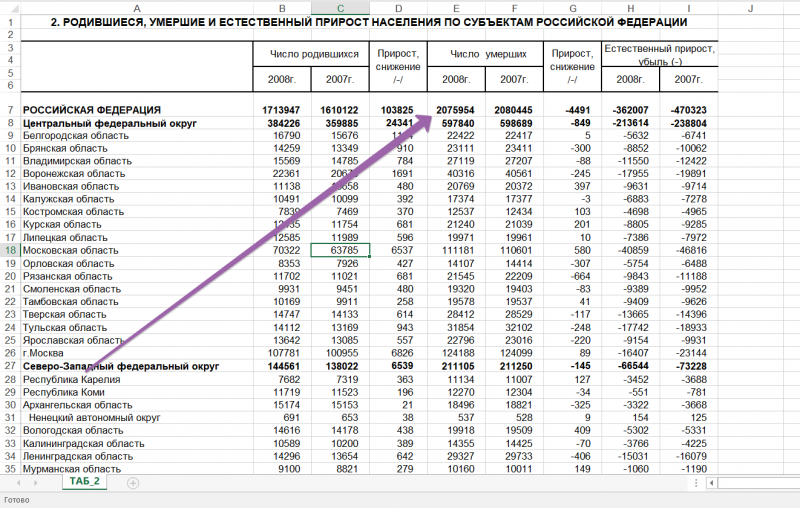The width and height of the screenshot is (800, 508).
Task: Select the 'Костромская область' cell
Action: (x=137, y=212)
